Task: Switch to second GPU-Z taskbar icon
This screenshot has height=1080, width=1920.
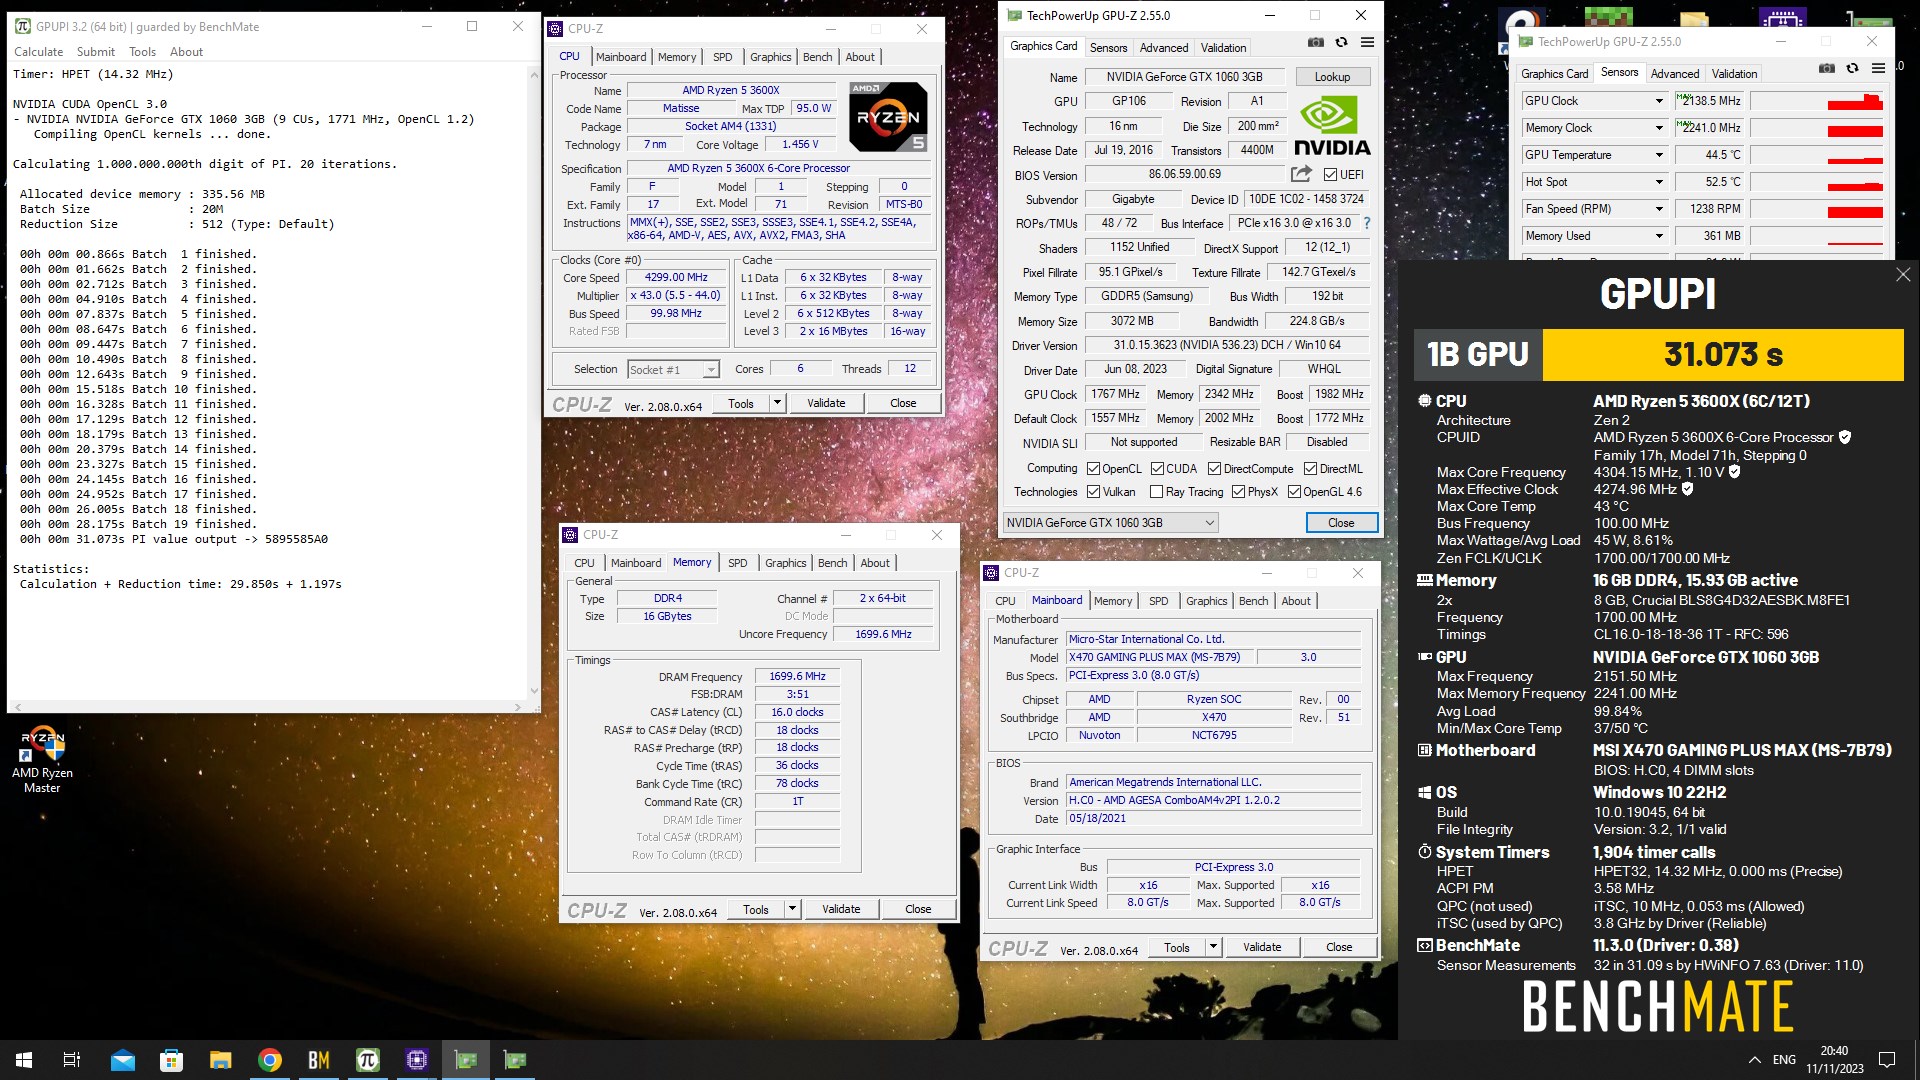Action: click(x=515, y=1060)
